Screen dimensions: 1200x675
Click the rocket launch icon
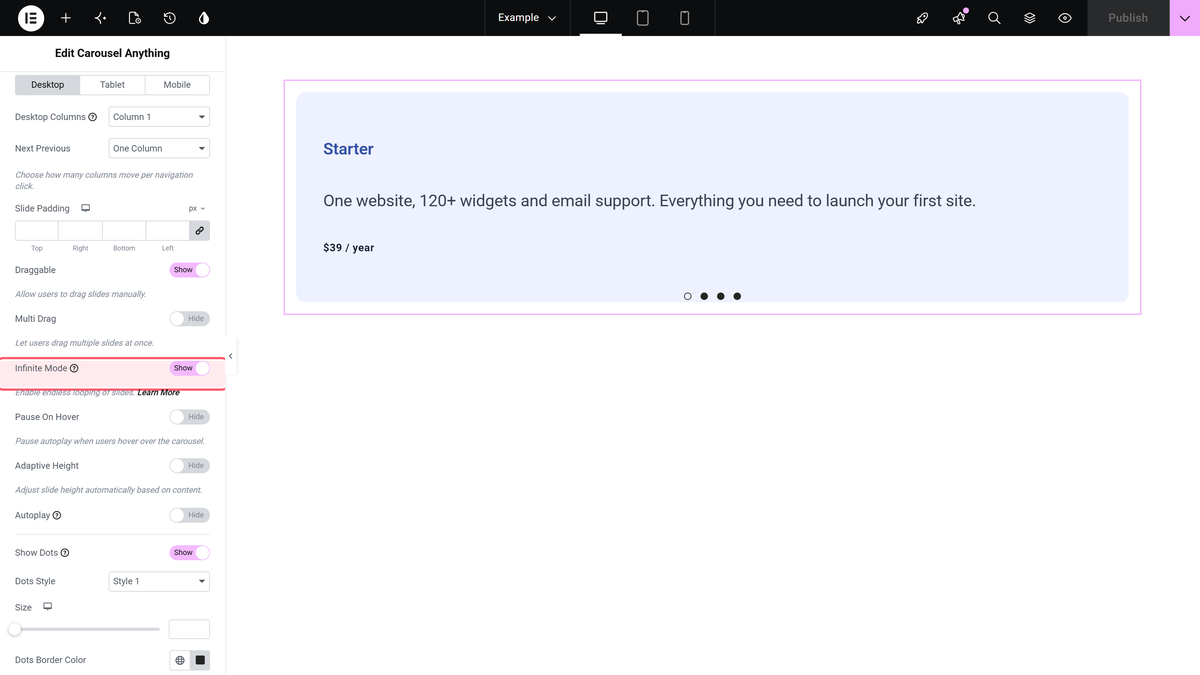923,18
